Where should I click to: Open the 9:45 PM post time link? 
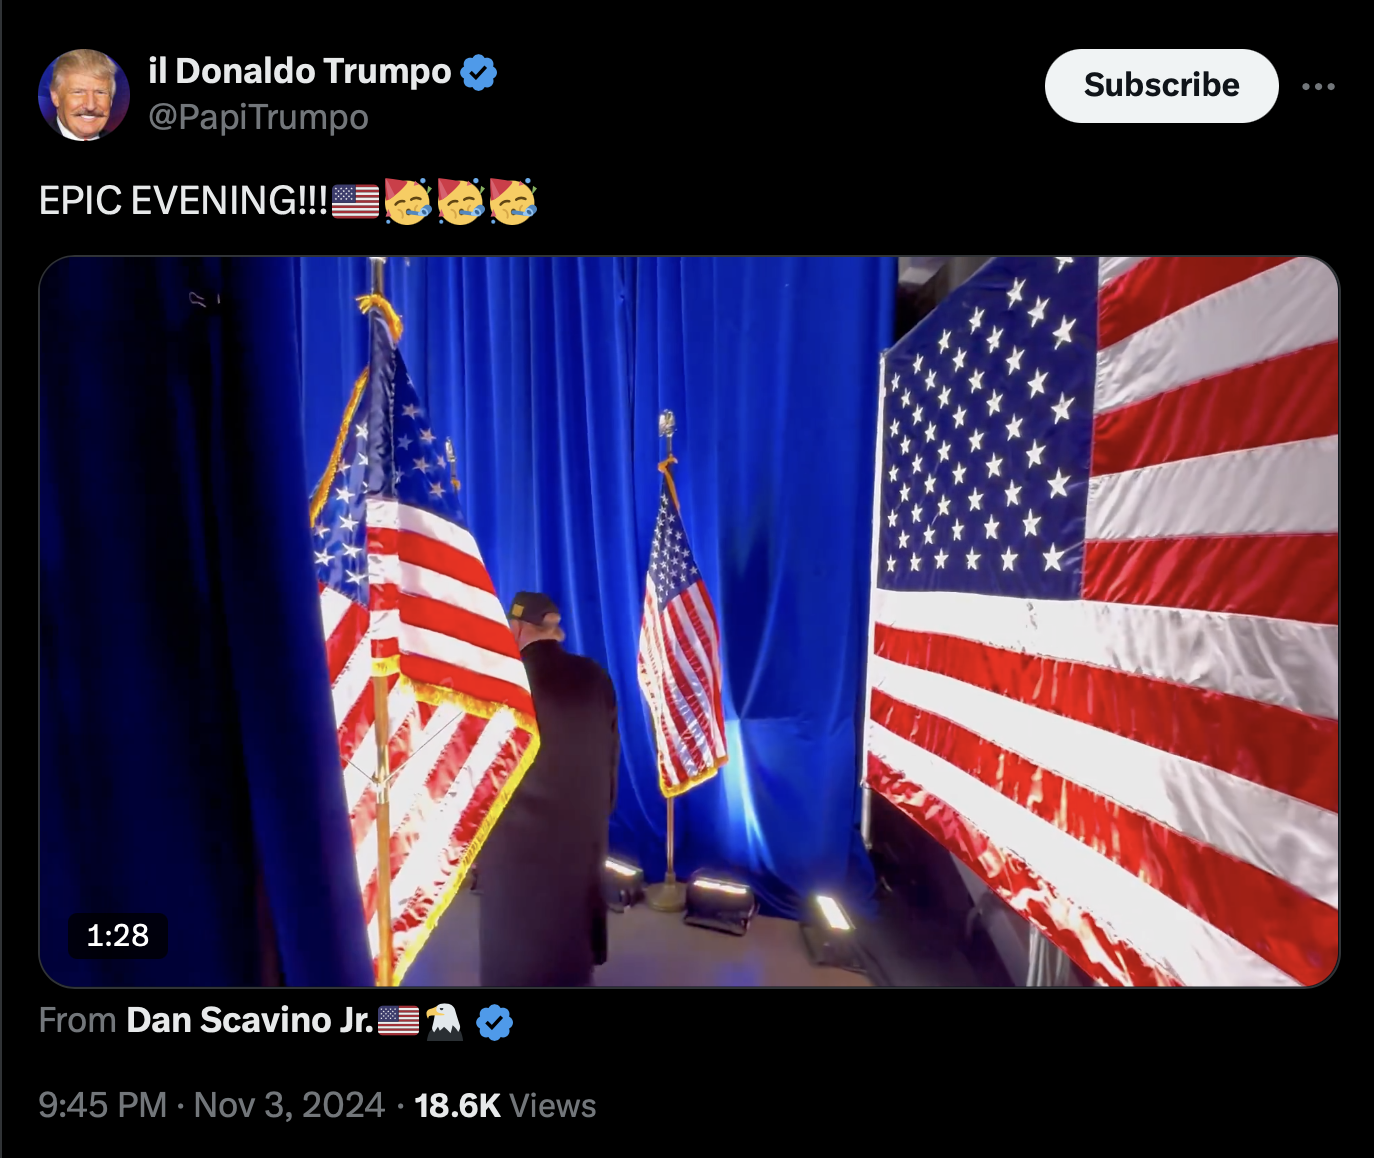tap(102, 1105)
